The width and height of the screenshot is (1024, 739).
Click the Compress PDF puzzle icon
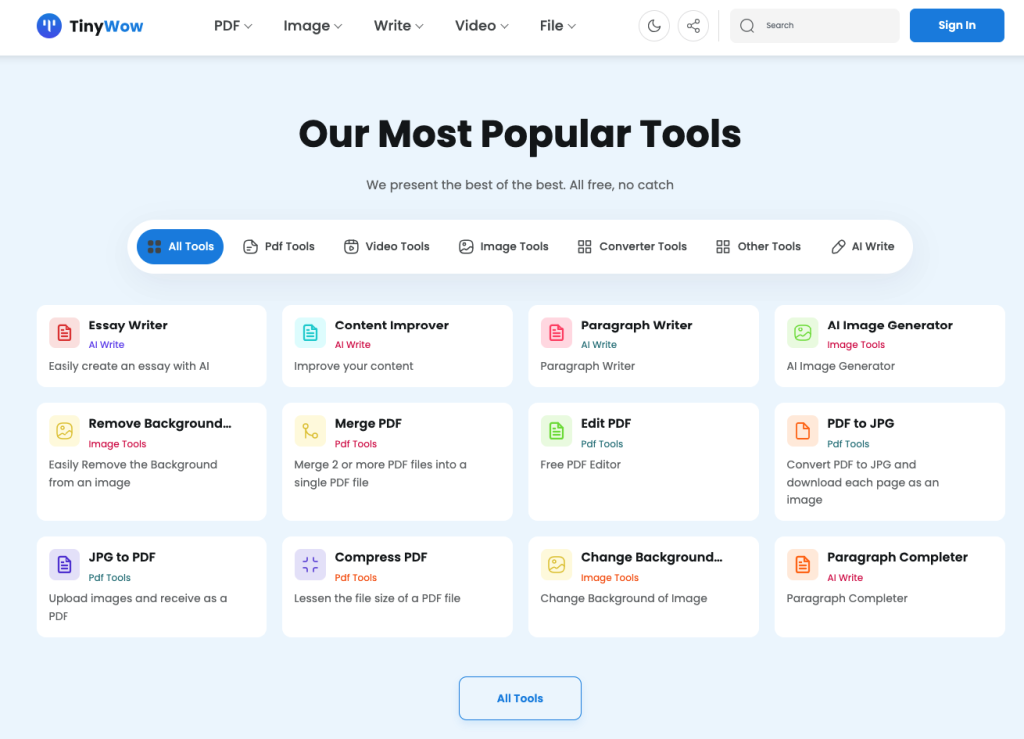[x=310, y=564]
